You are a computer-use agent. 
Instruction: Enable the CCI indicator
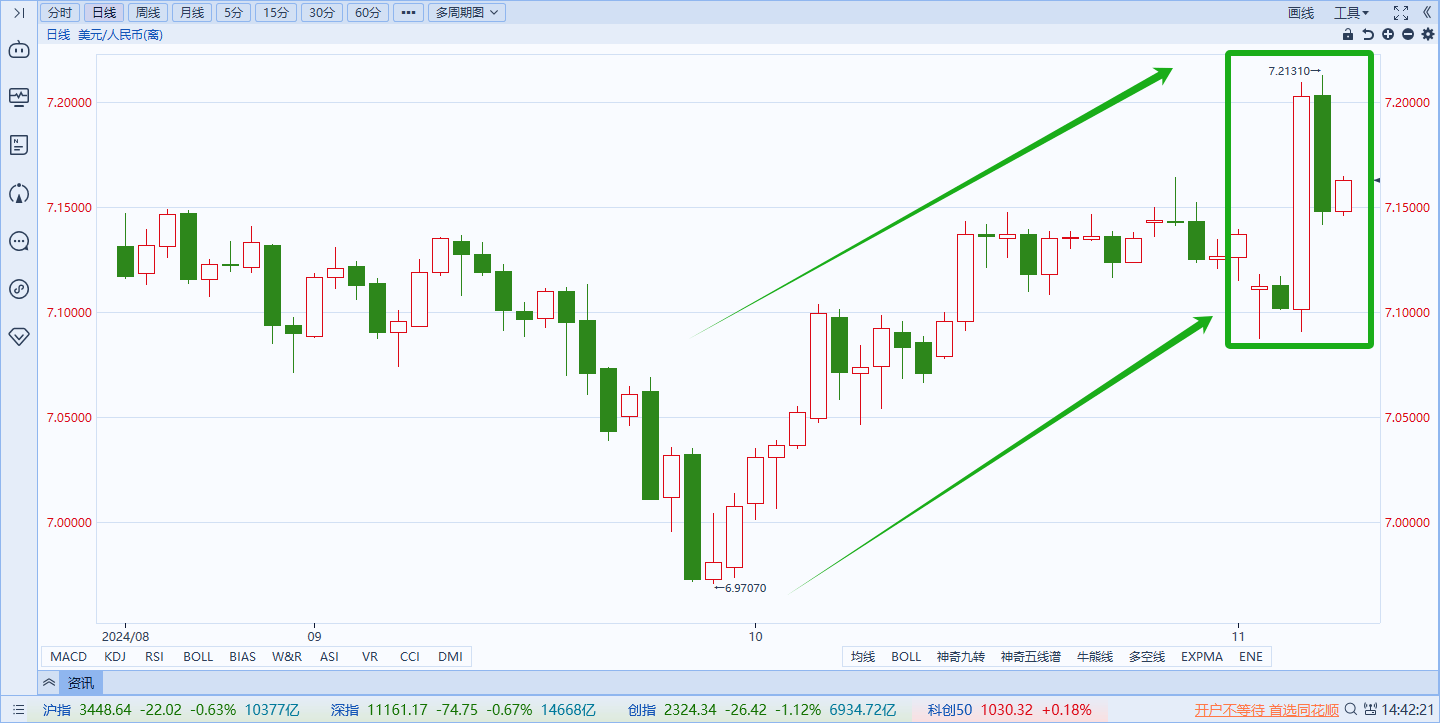tap(410, 657)
